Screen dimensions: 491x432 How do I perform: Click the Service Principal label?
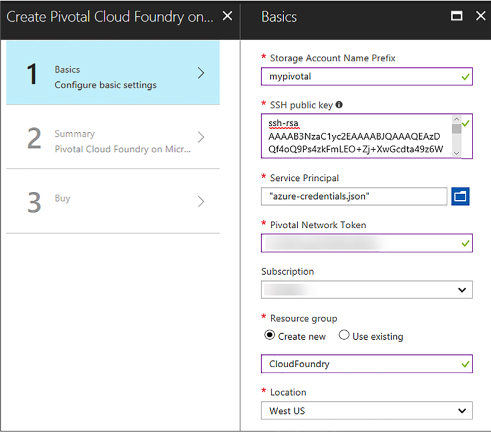304,178
